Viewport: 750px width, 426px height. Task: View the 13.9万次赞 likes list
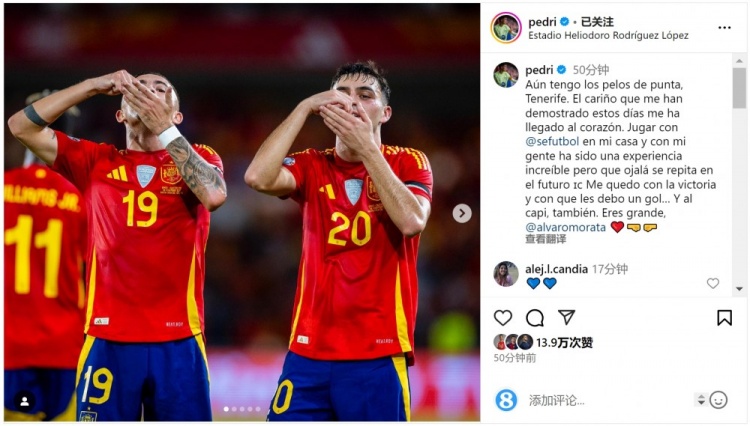point(564,342)
